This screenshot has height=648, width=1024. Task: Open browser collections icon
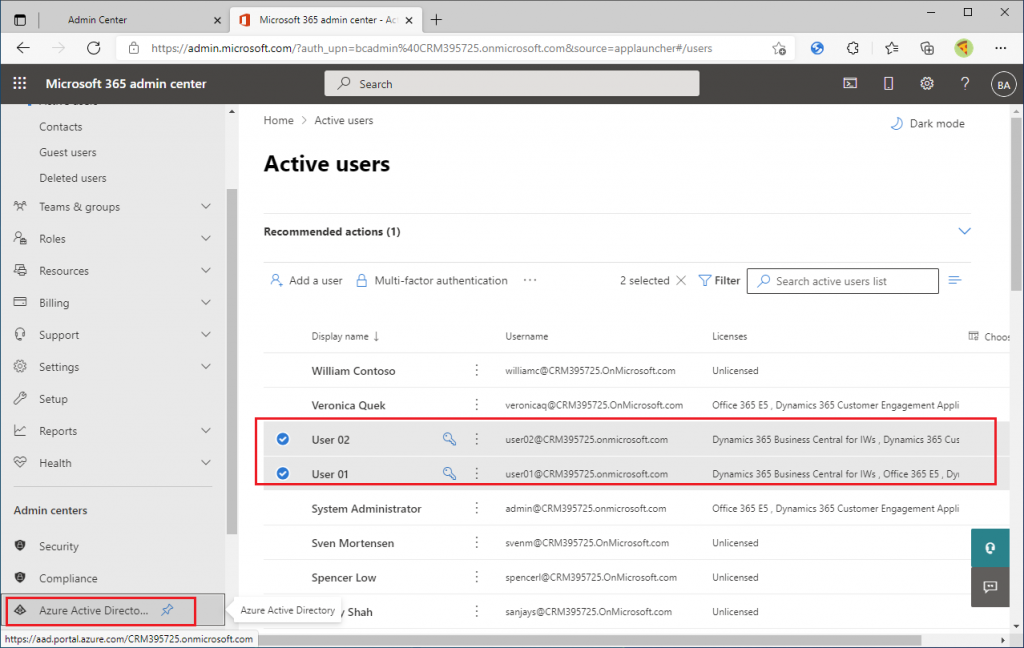coord(927,48)
